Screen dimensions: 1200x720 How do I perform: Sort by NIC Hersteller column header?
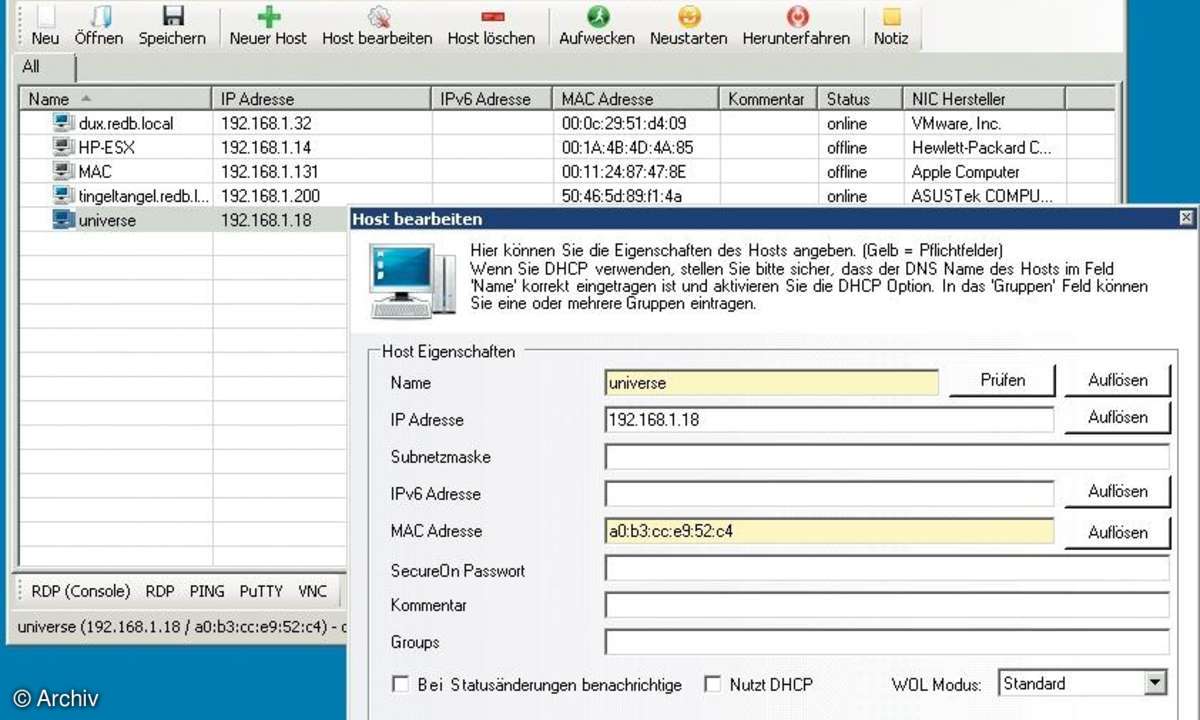coord(984,99)
